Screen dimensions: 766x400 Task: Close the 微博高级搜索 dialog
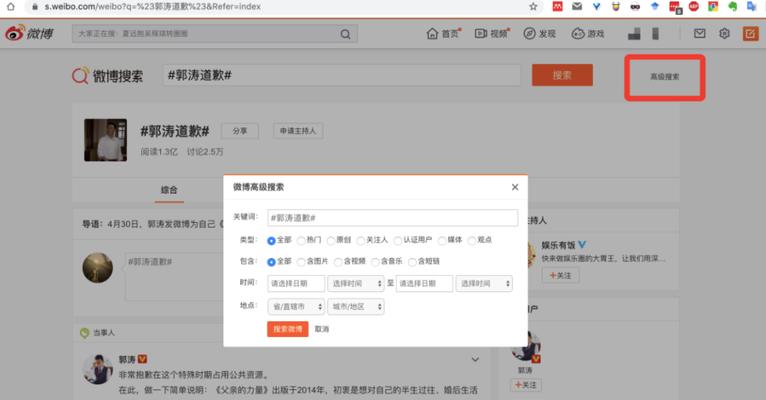[x=515, y=187]
